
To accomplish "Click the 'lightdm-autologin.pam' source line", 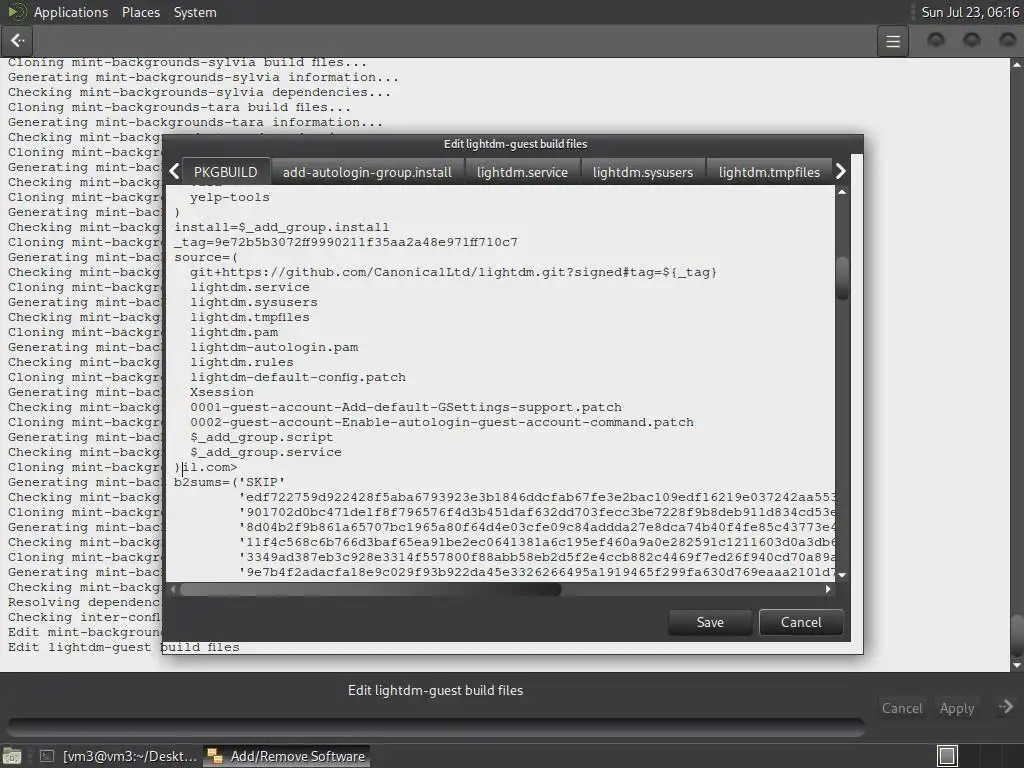I will [x=274, y=347].
